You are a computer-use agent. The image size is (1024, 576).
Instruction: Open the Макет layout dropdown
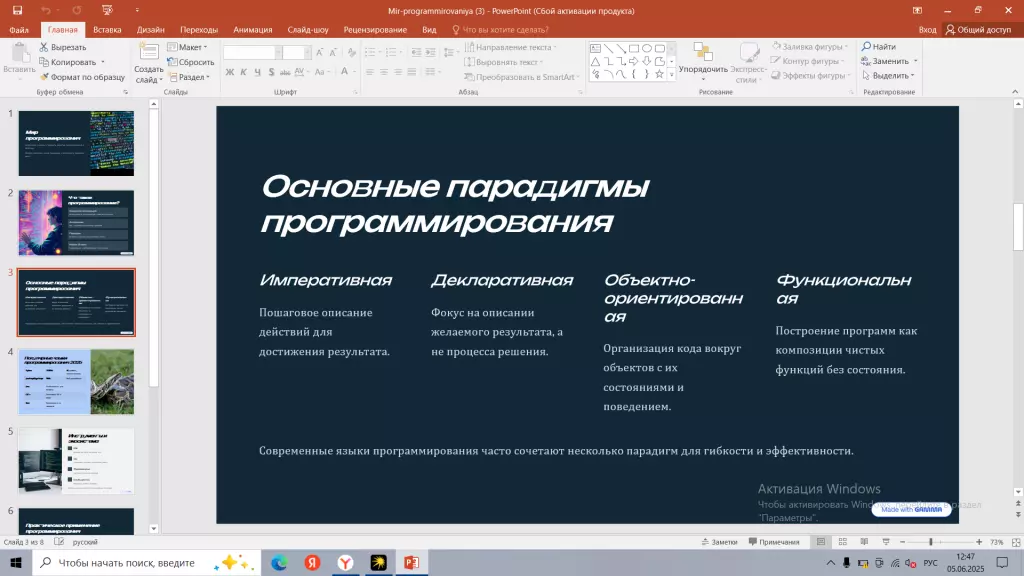(190, 47)
